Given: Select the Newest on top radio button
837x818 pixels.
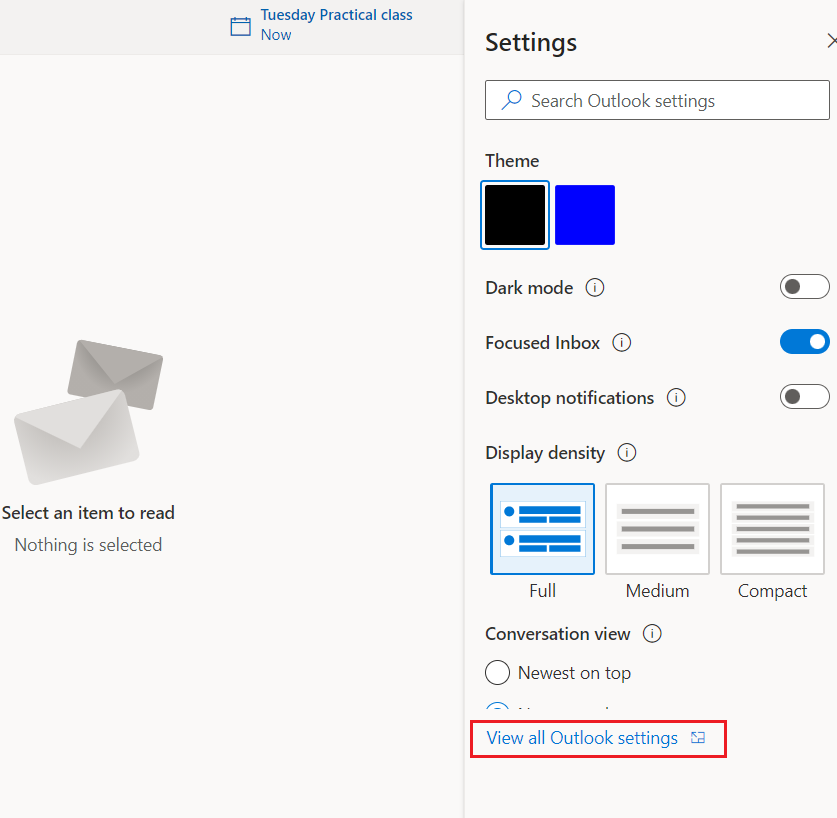Looking at the screenshot, I should pos(497,673).
